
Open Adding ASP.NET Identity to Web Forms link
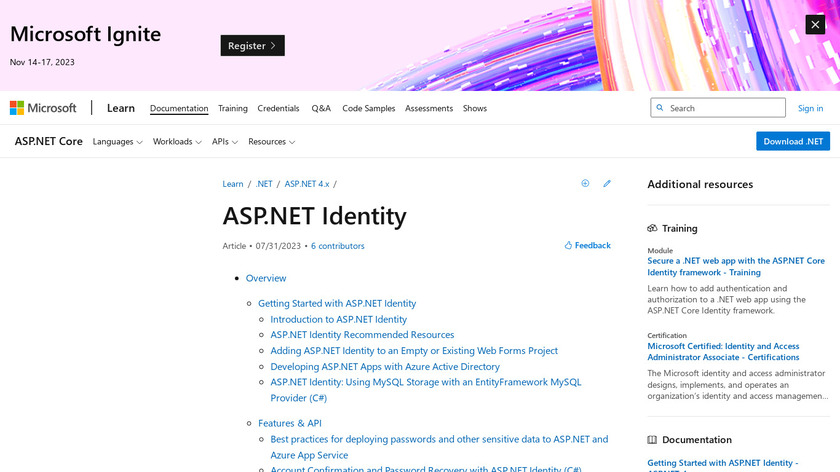pos(414,351)
